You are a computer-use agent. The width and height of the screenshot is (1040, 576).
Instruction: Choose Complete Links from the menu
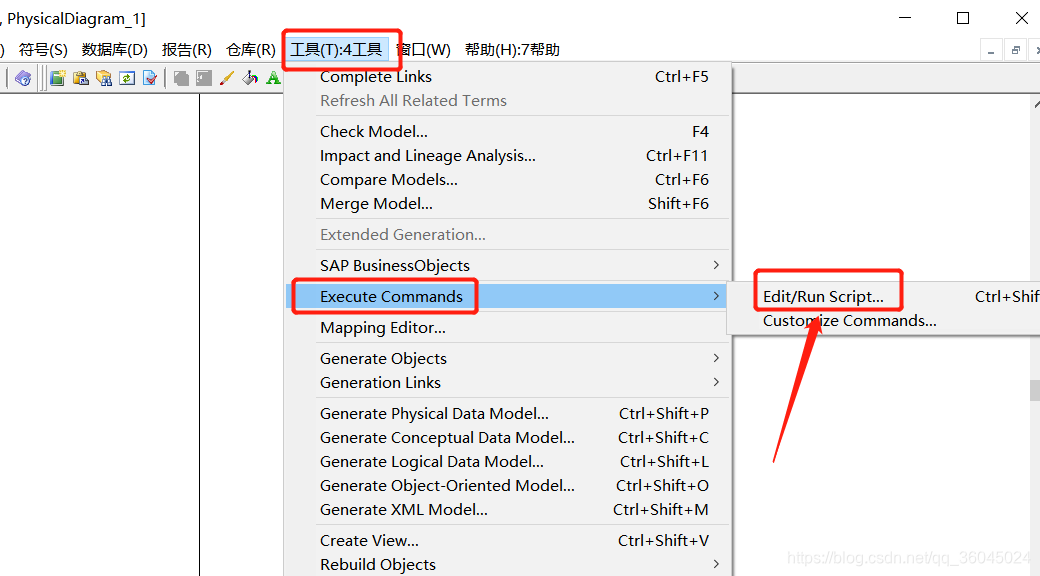tap(508, 77)
